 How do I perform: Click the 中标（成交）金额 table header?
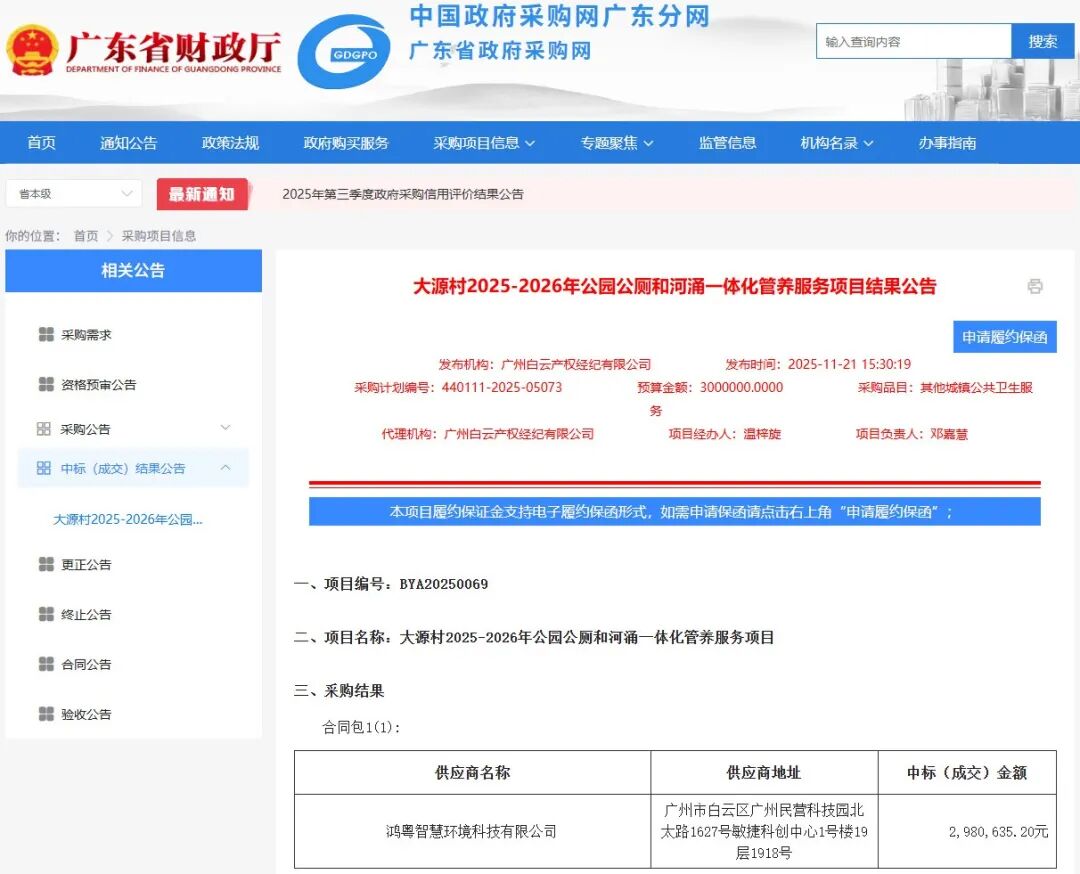967,773
